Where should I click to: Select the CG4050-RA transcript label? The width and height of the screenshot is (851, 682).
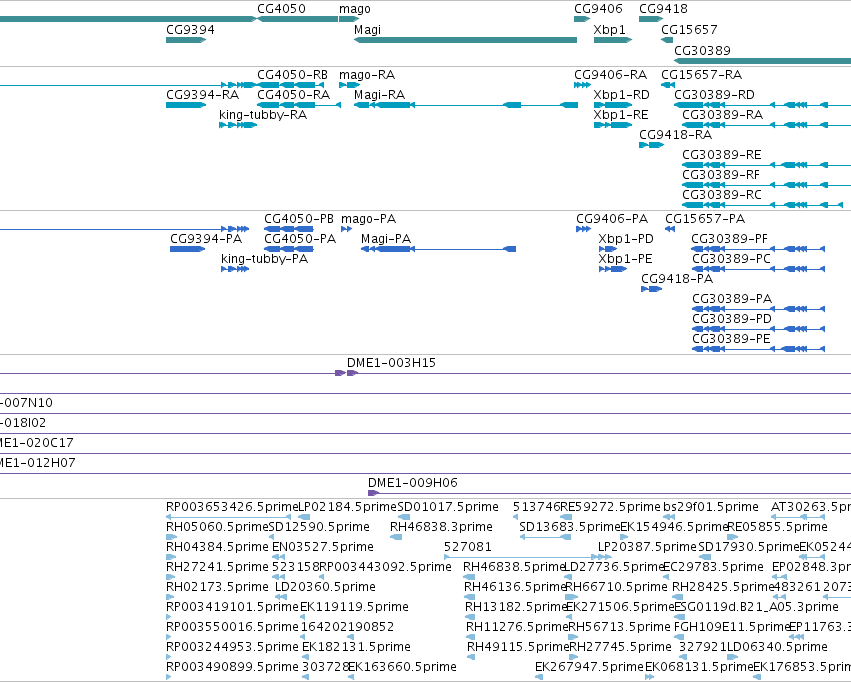[x=294, y=94]
